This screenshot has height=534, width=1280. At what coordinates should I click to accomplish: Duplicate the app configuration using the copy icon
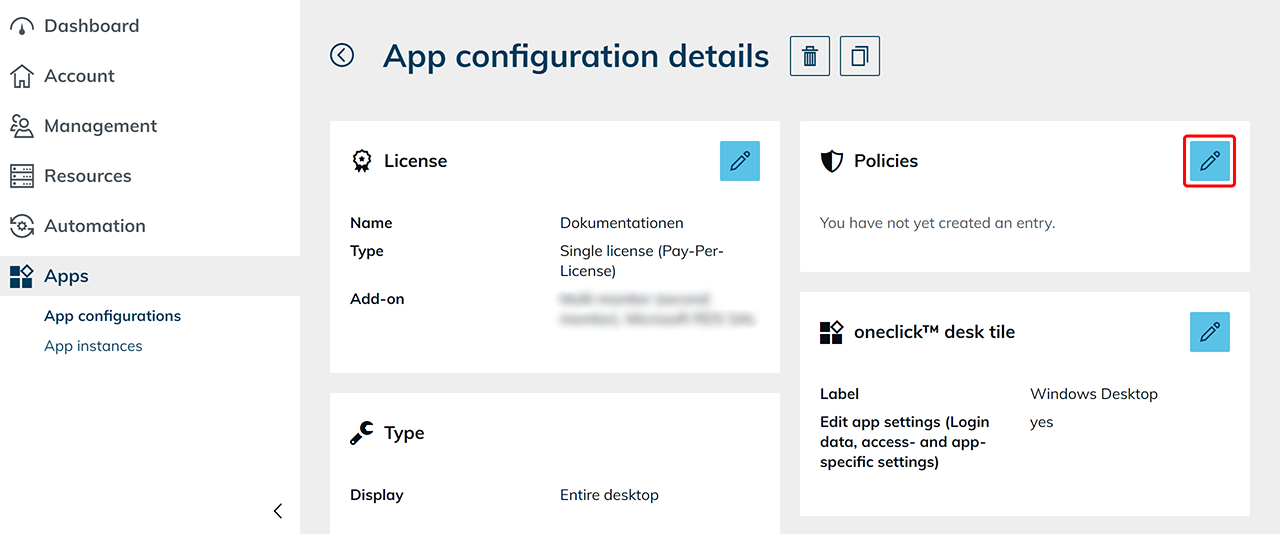860,56
